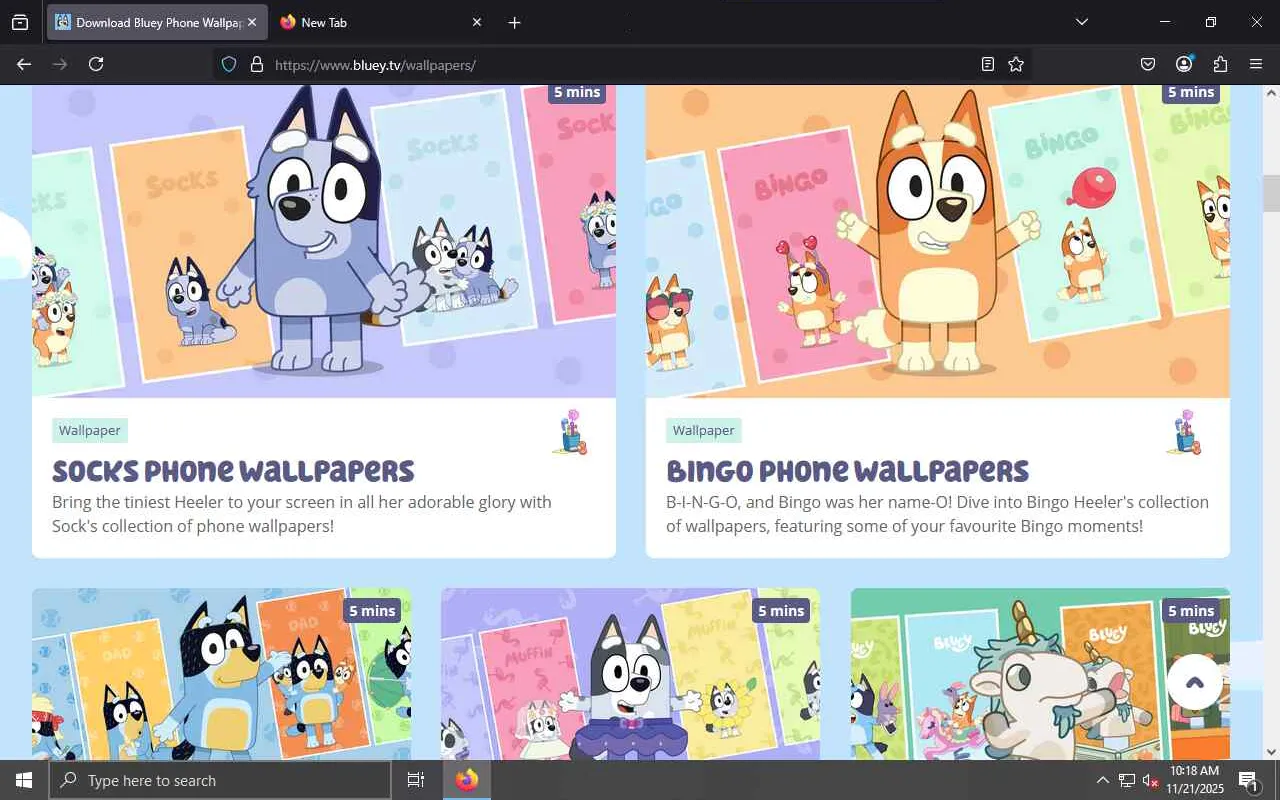Click the Socks wallpapers card image
The image size is (1280, 800).
324,241
